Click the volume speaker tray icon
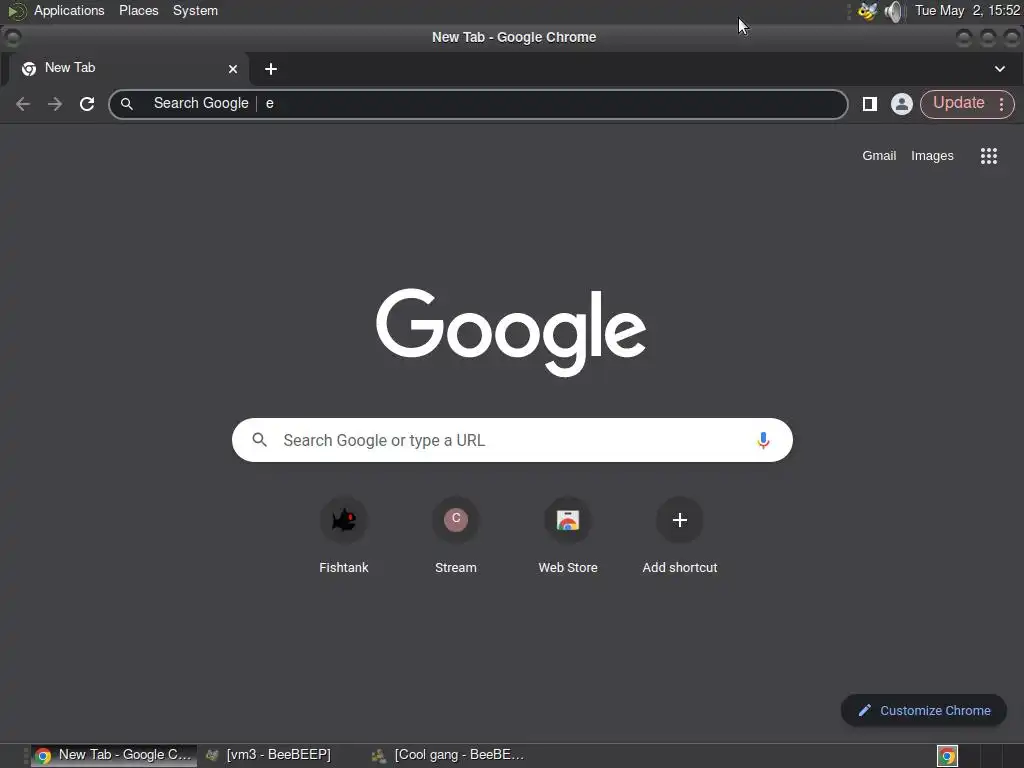The height and width of the screenshot is (768, 1024). click(893, 11)
